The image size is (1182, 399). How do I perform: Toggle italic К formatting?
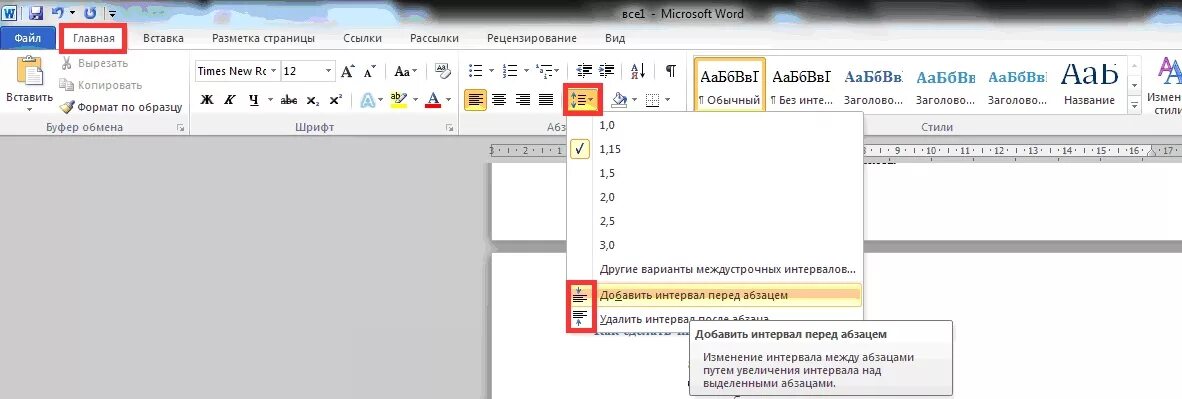pyautogui.click(x=231, y=100)
